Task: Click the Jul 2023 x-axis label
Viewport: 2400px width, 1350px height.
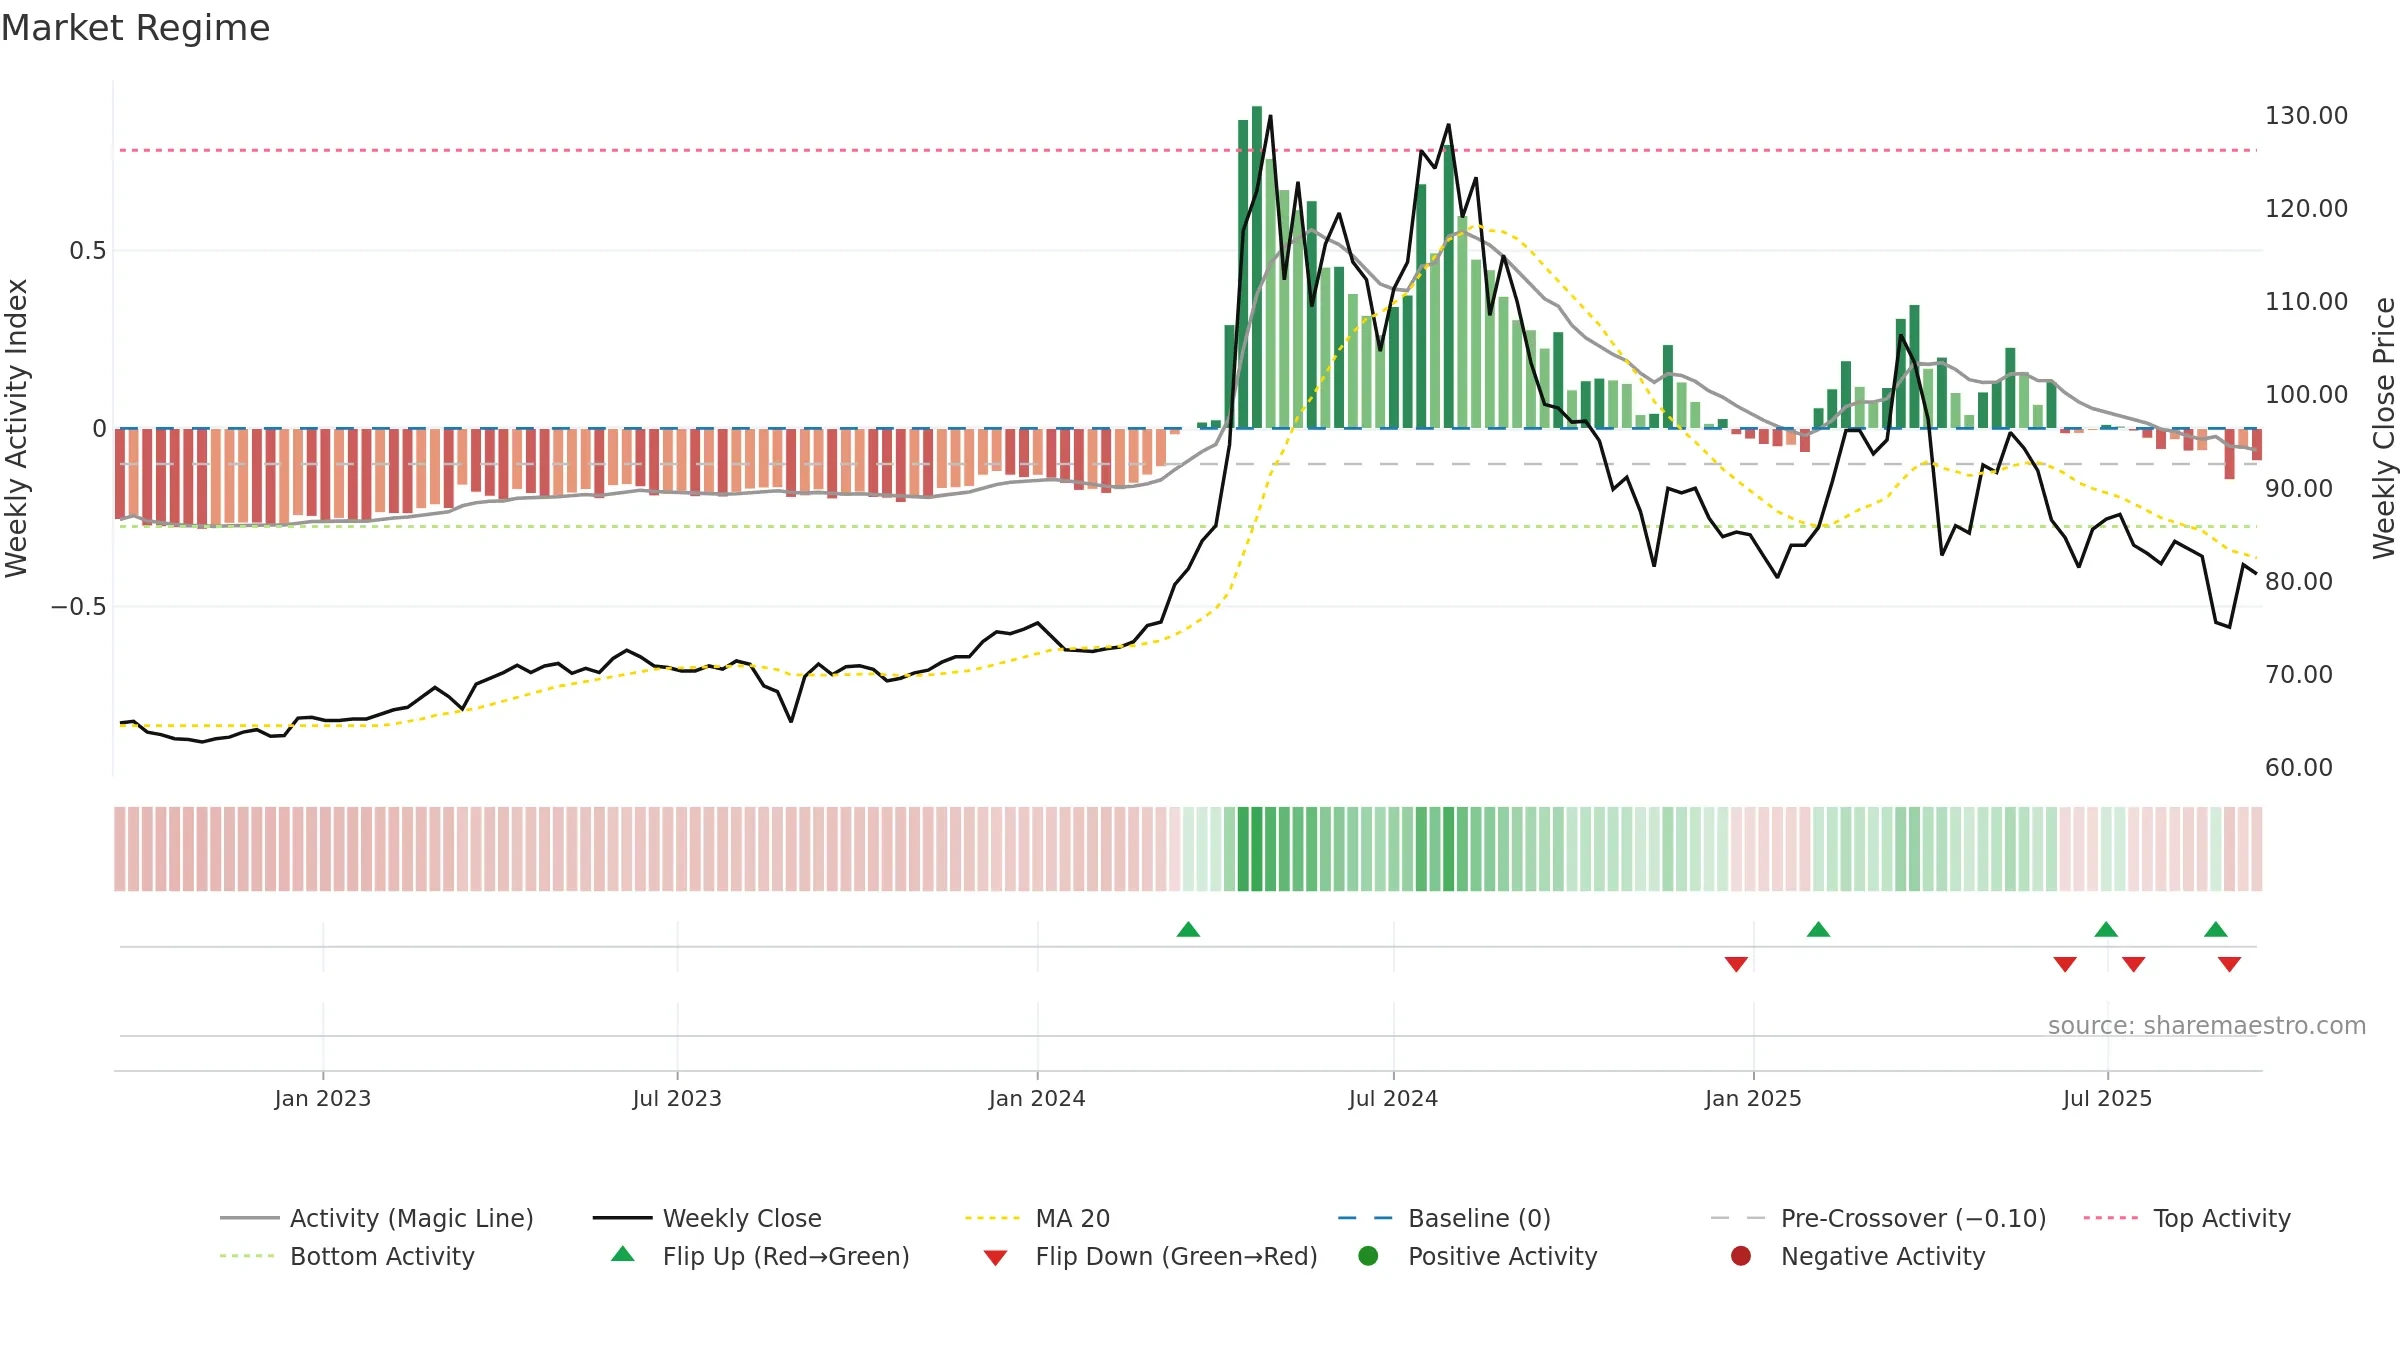Action: (x=677, y=1098)
